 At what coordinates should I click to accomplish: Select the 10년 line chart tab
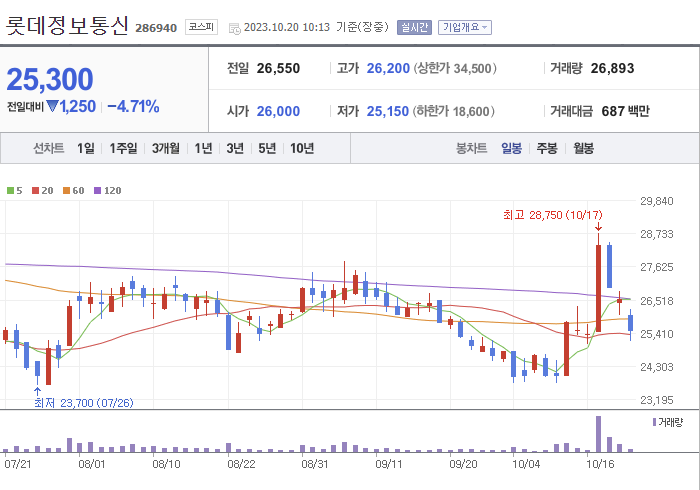[x=302, y=148]
